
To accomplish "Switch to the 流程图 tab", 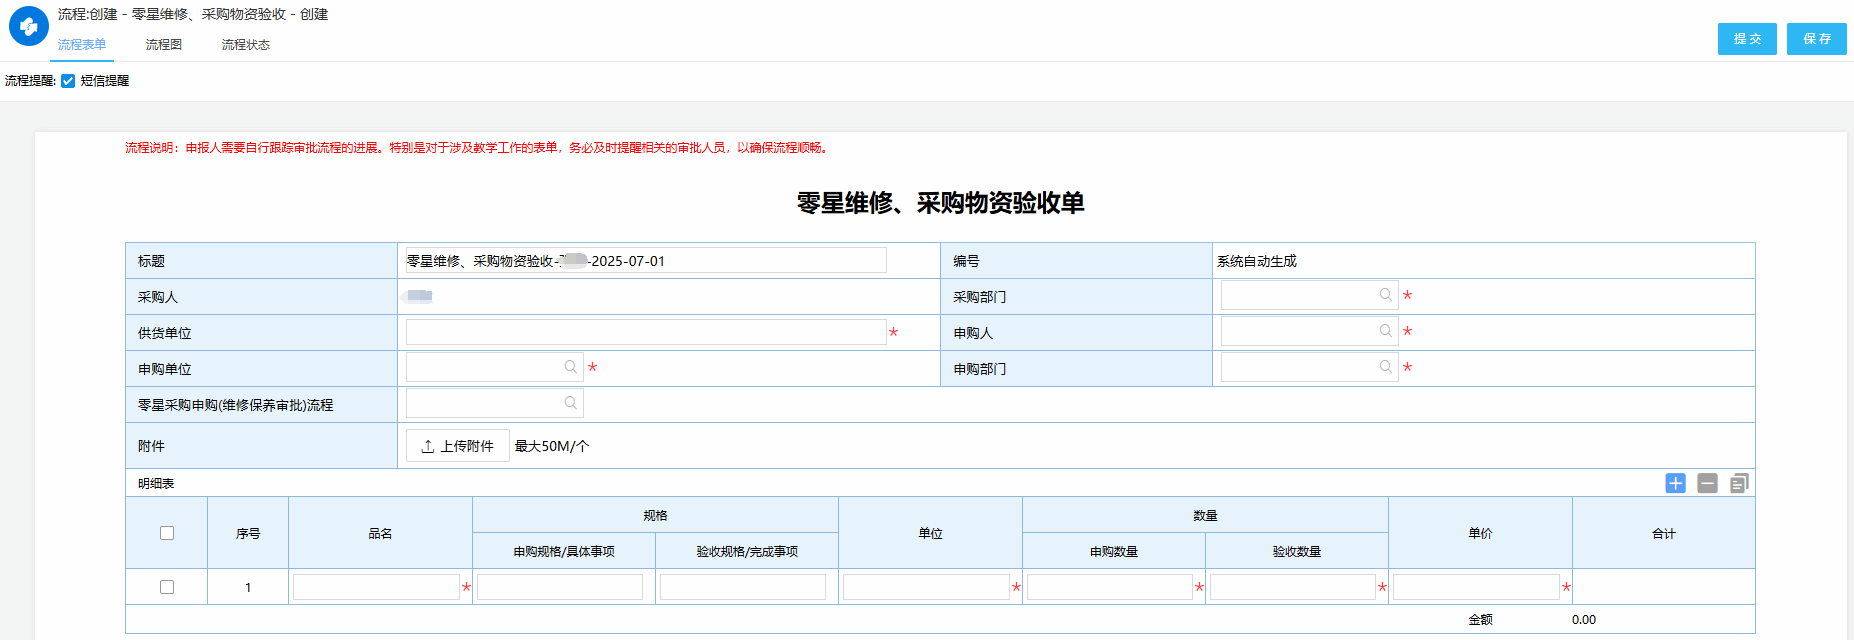I will 164,45.
